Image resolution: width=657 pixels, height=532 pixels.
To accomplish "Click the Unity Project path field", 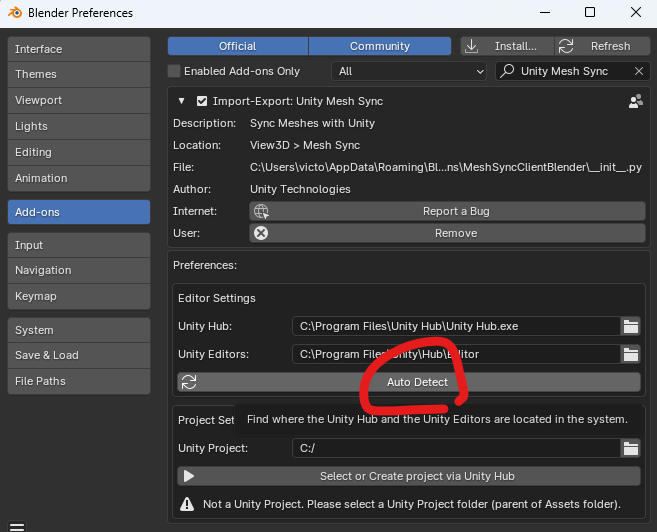I will (456, 448).
